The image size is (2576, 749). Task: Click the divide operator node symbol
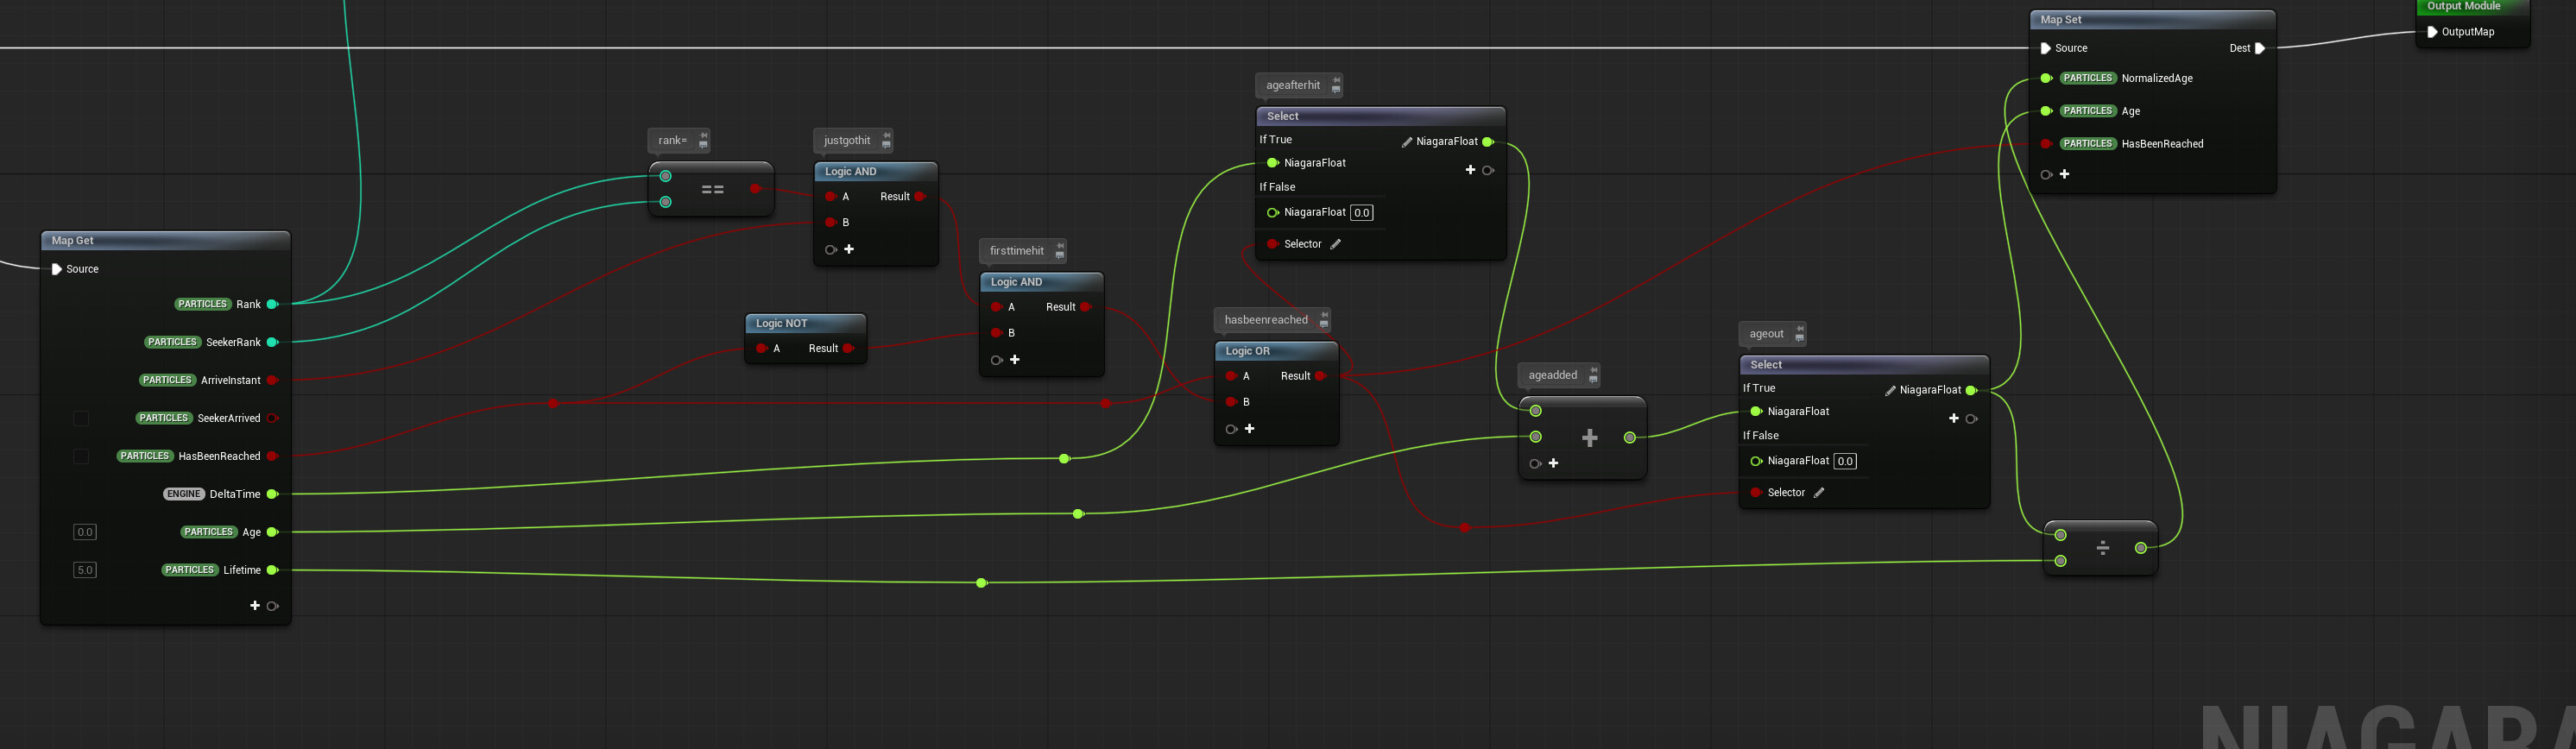(2102, 547)
